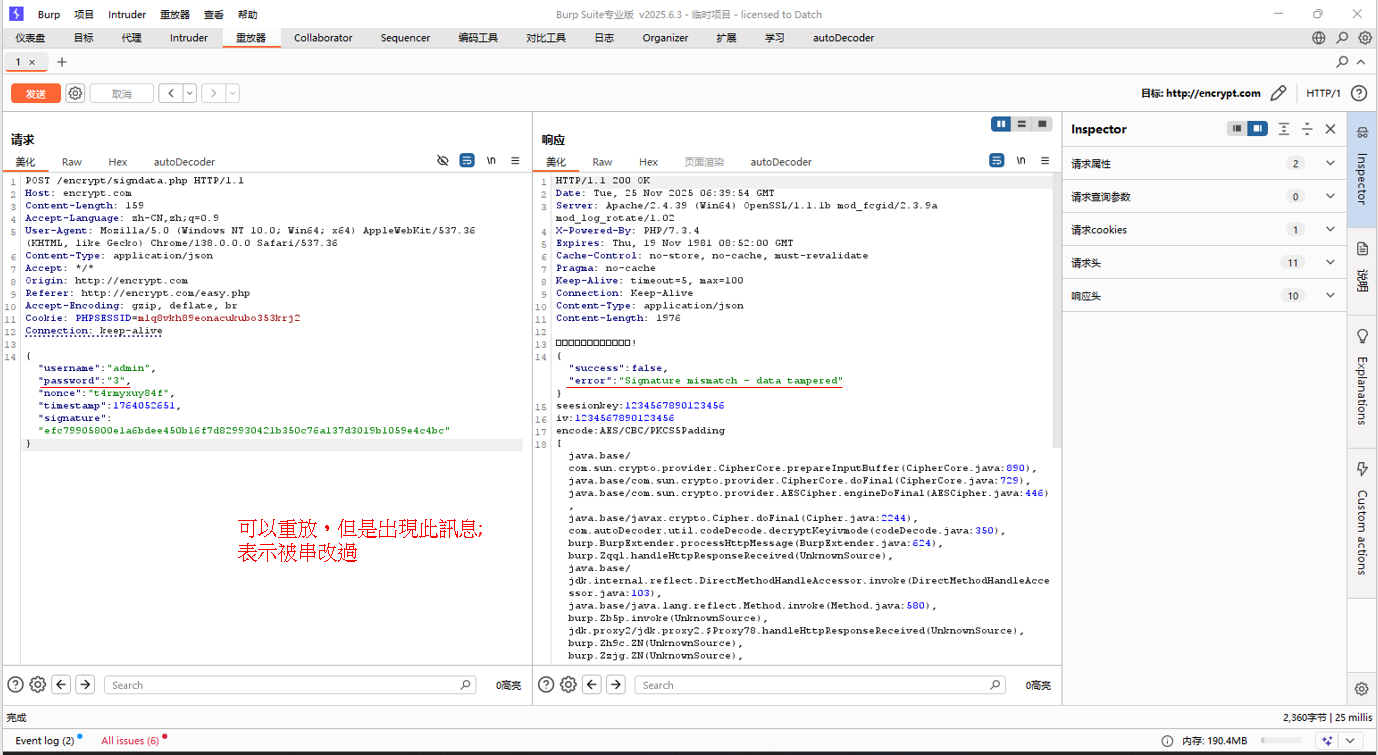Open Inspector side tab icon
Screen dimensions: 1378x755
[x=1362, y=132]
